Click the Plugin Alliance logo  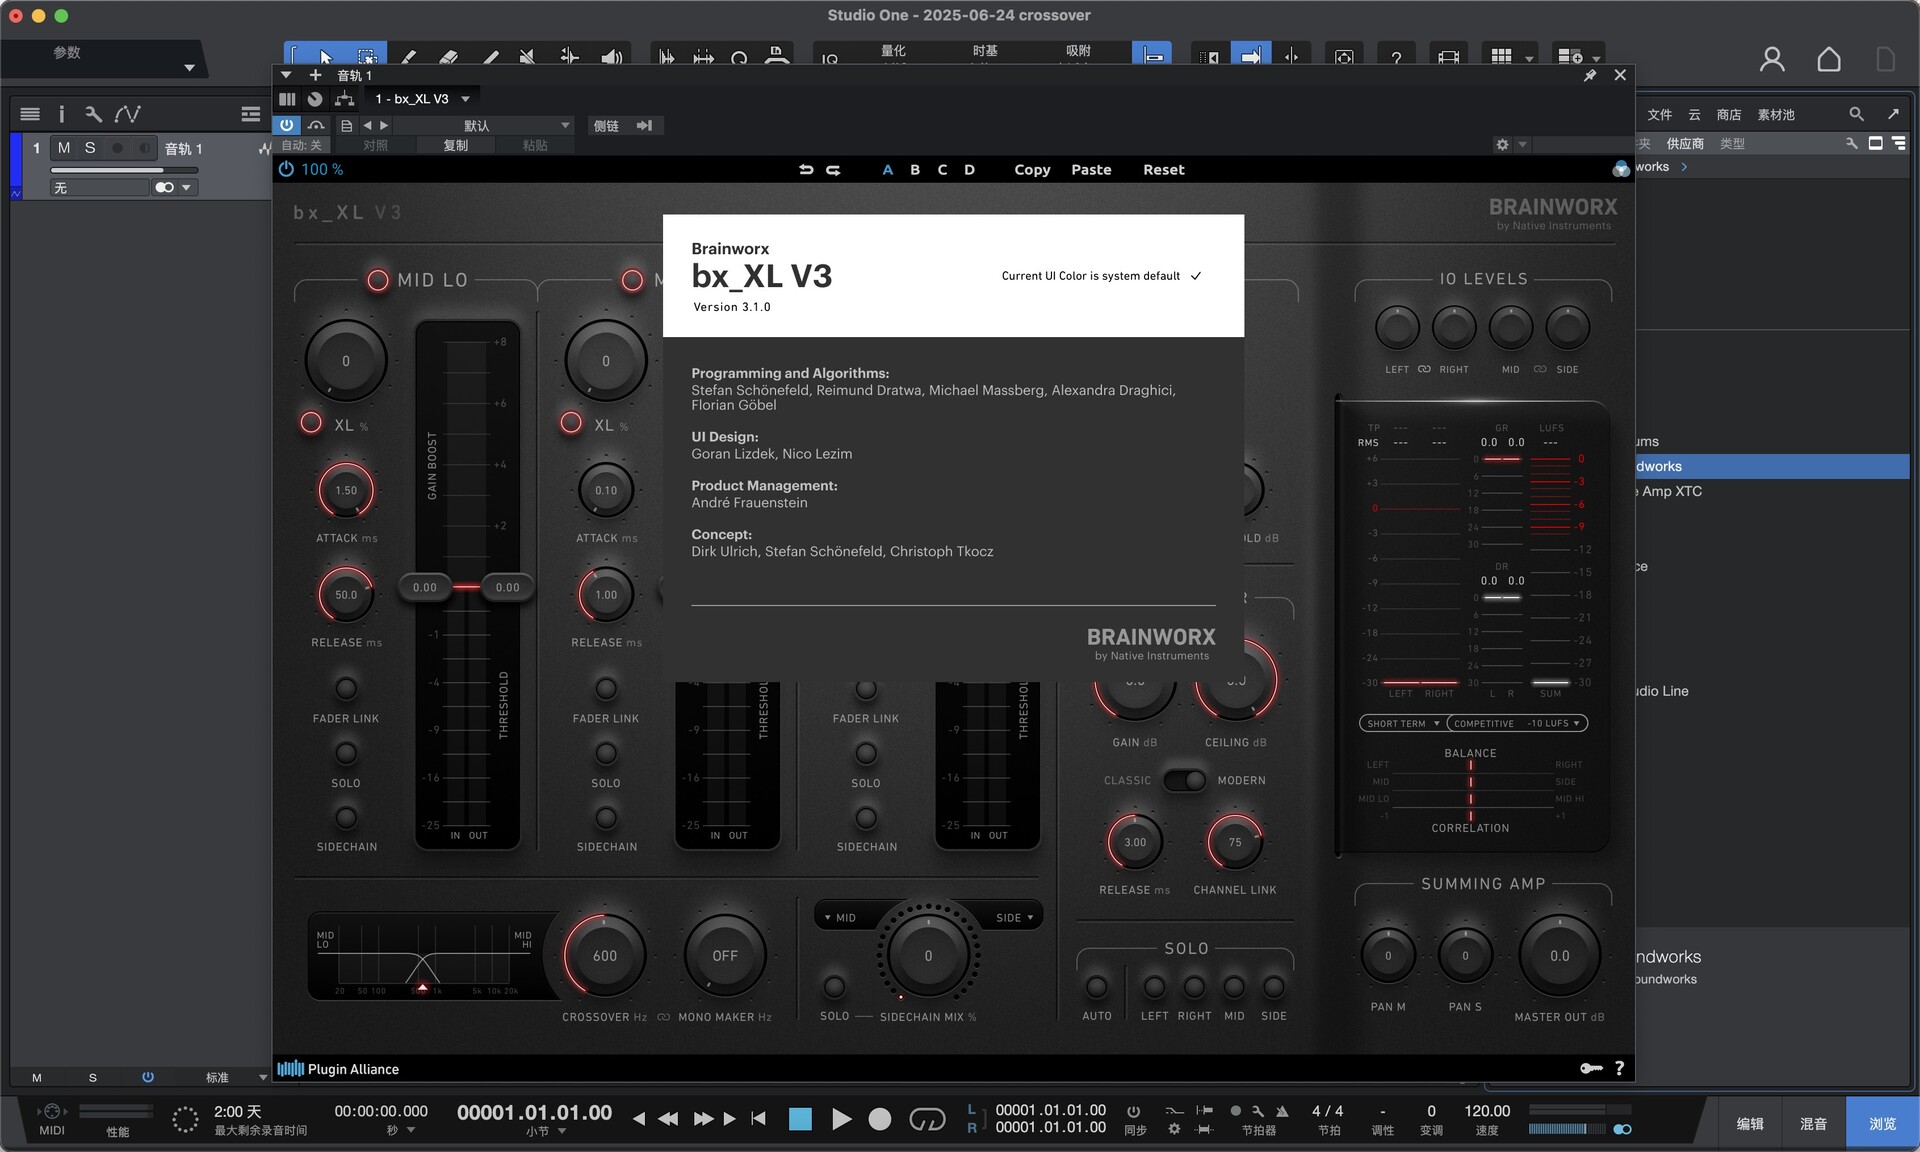[x=338, y=1069]
